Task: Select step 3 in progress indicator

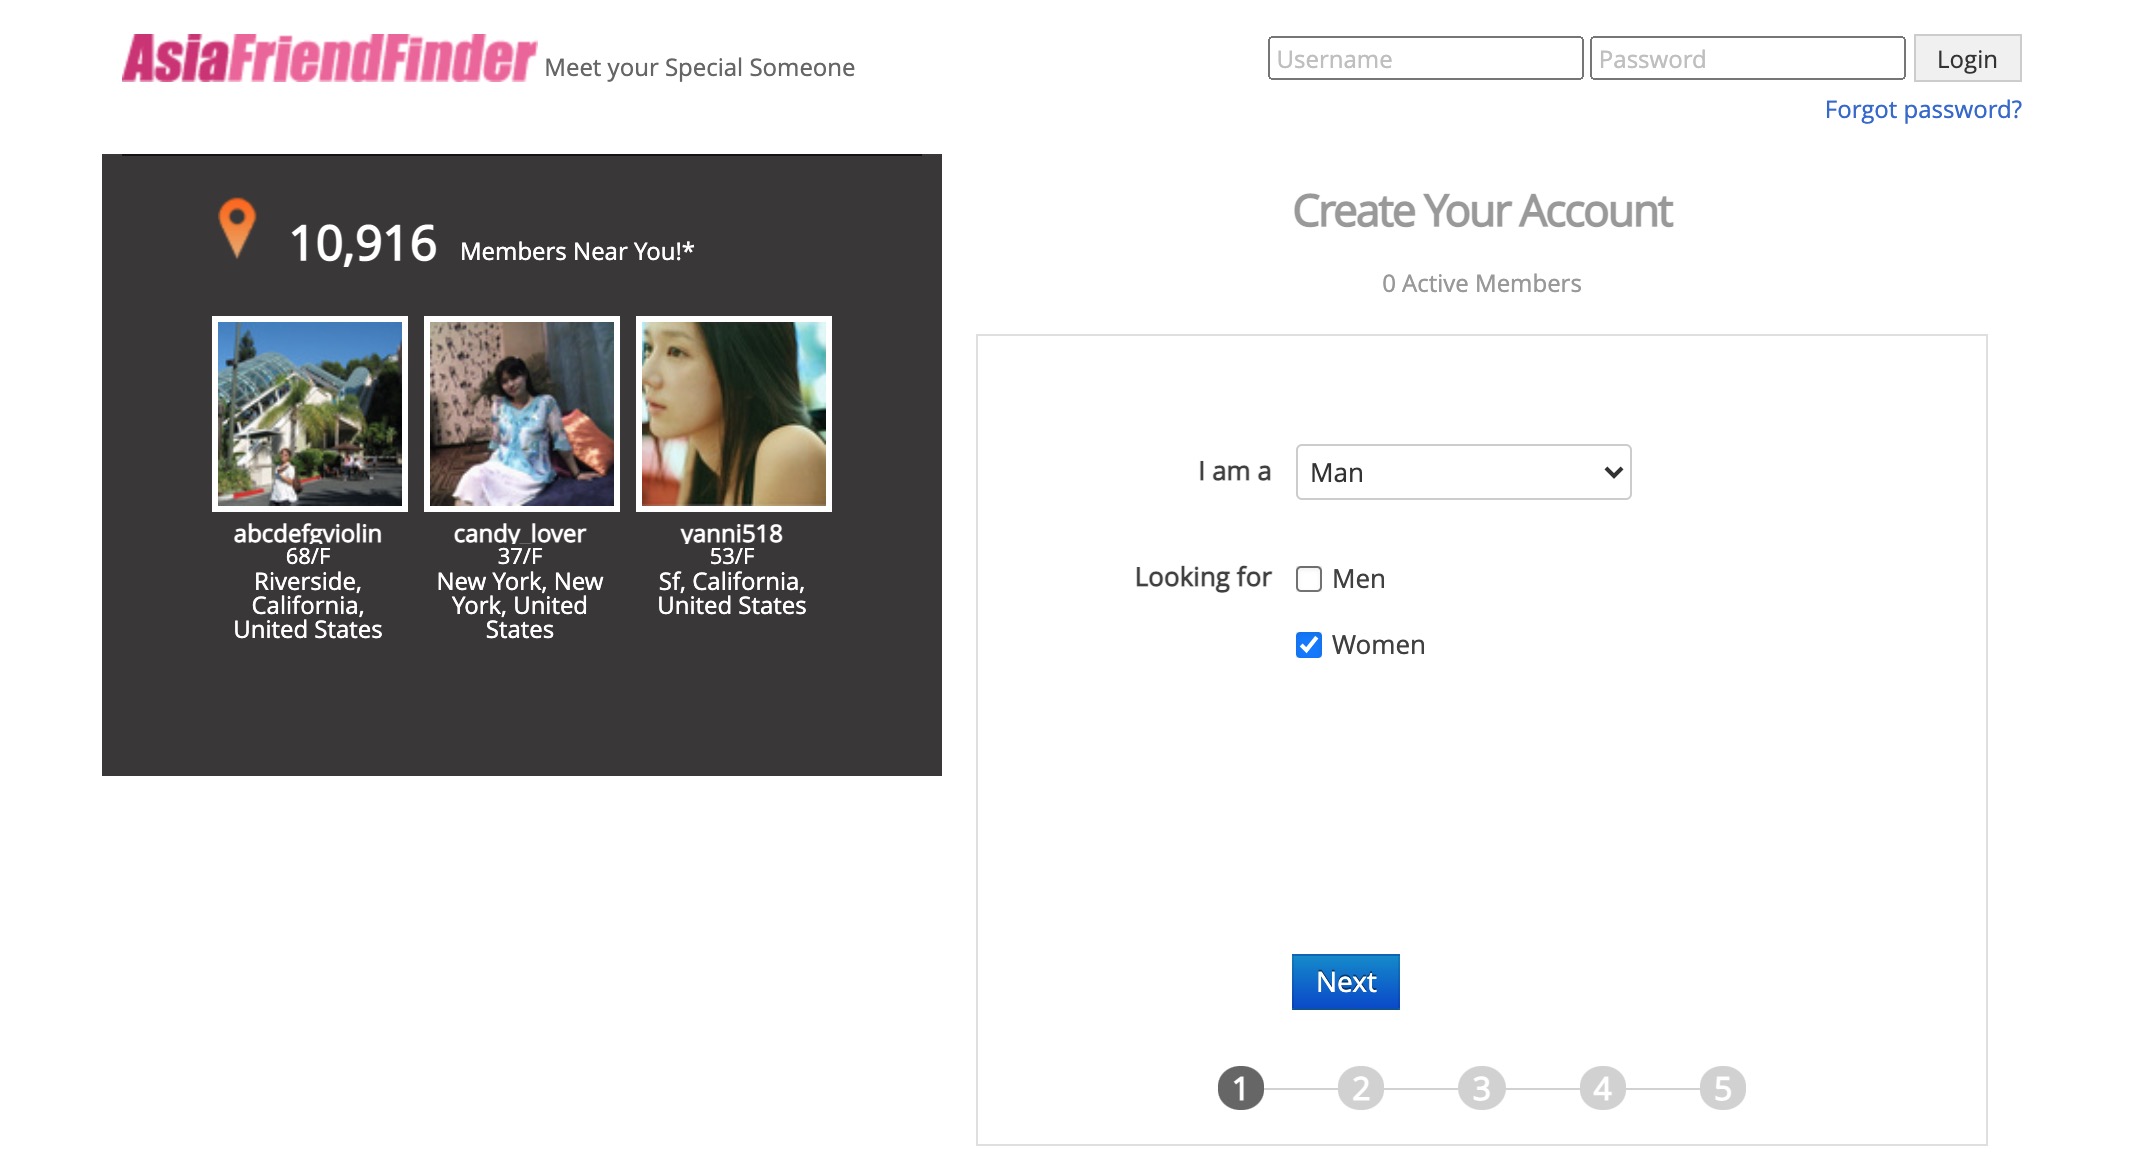Action: point(1481,1088)
